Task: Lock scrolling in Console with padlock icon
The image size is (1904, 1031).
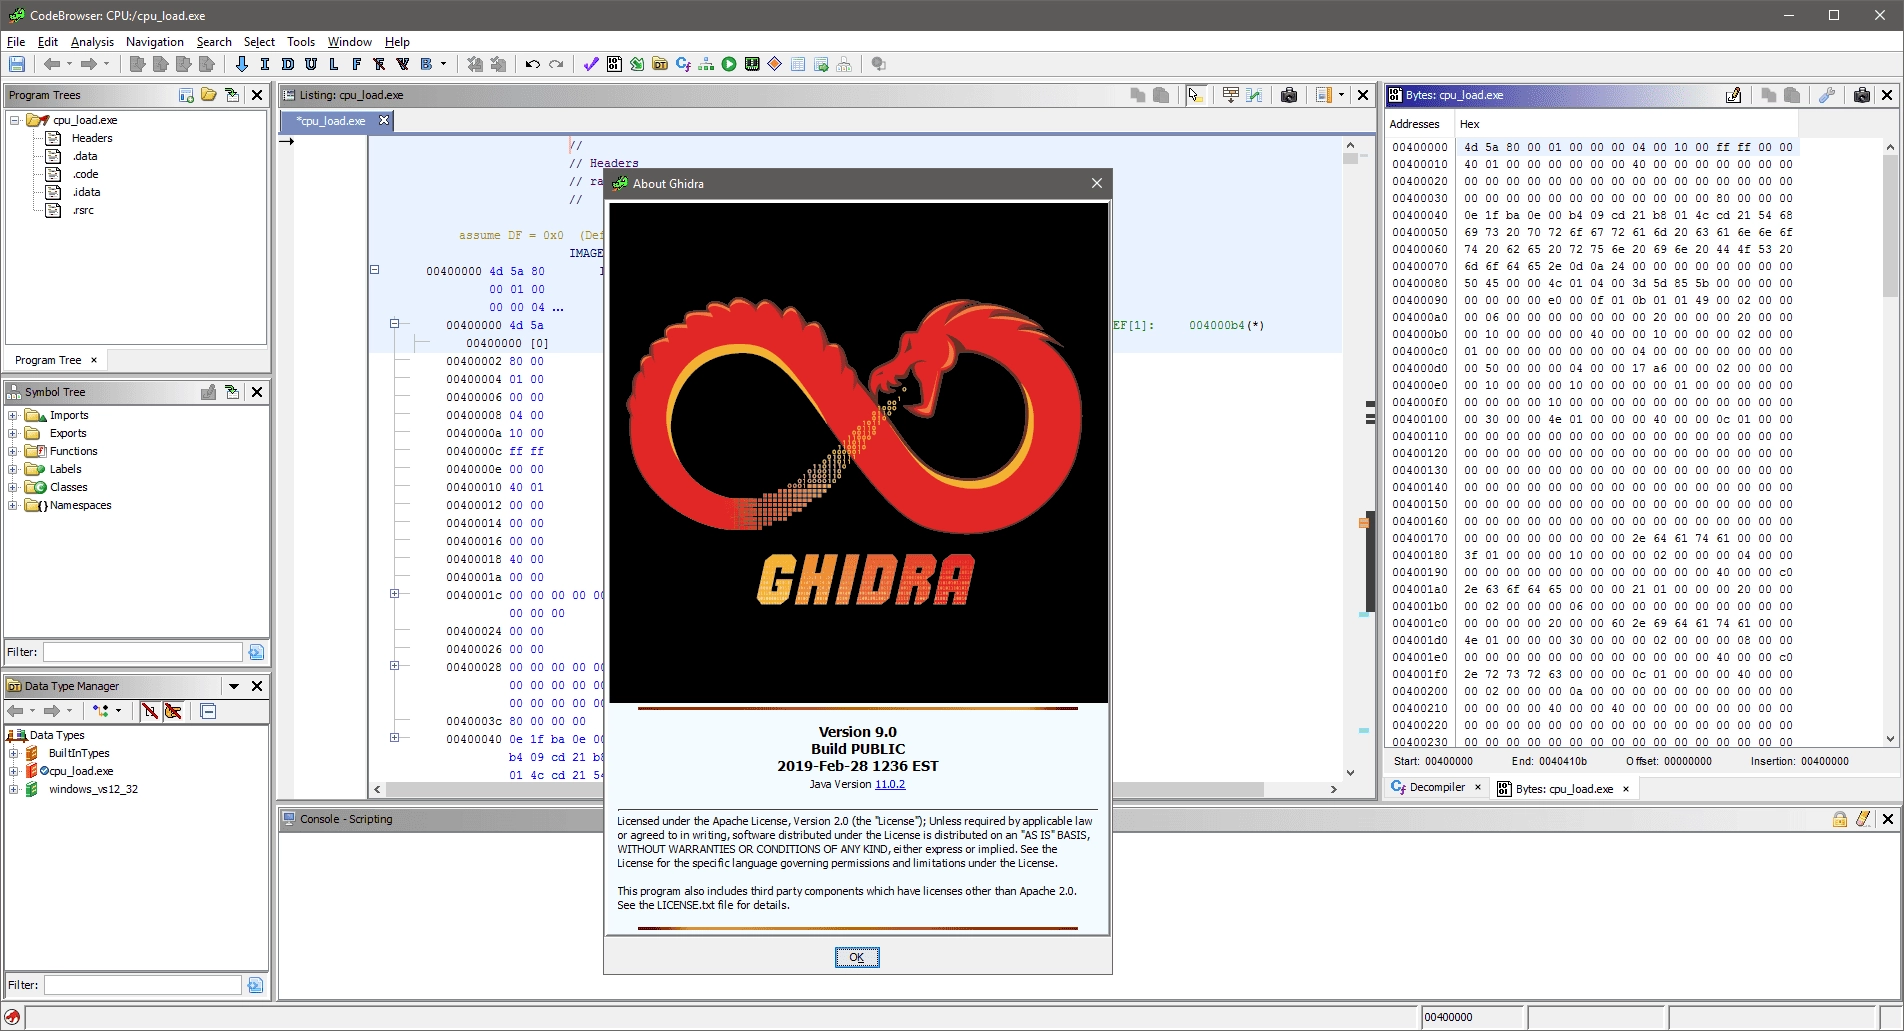Action: coord(1840,819)
